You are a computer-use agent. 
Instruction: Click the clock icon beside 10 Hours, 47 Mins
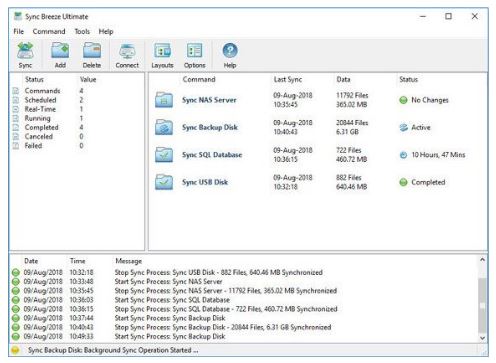pyautogui.click(x=403, y=155)
